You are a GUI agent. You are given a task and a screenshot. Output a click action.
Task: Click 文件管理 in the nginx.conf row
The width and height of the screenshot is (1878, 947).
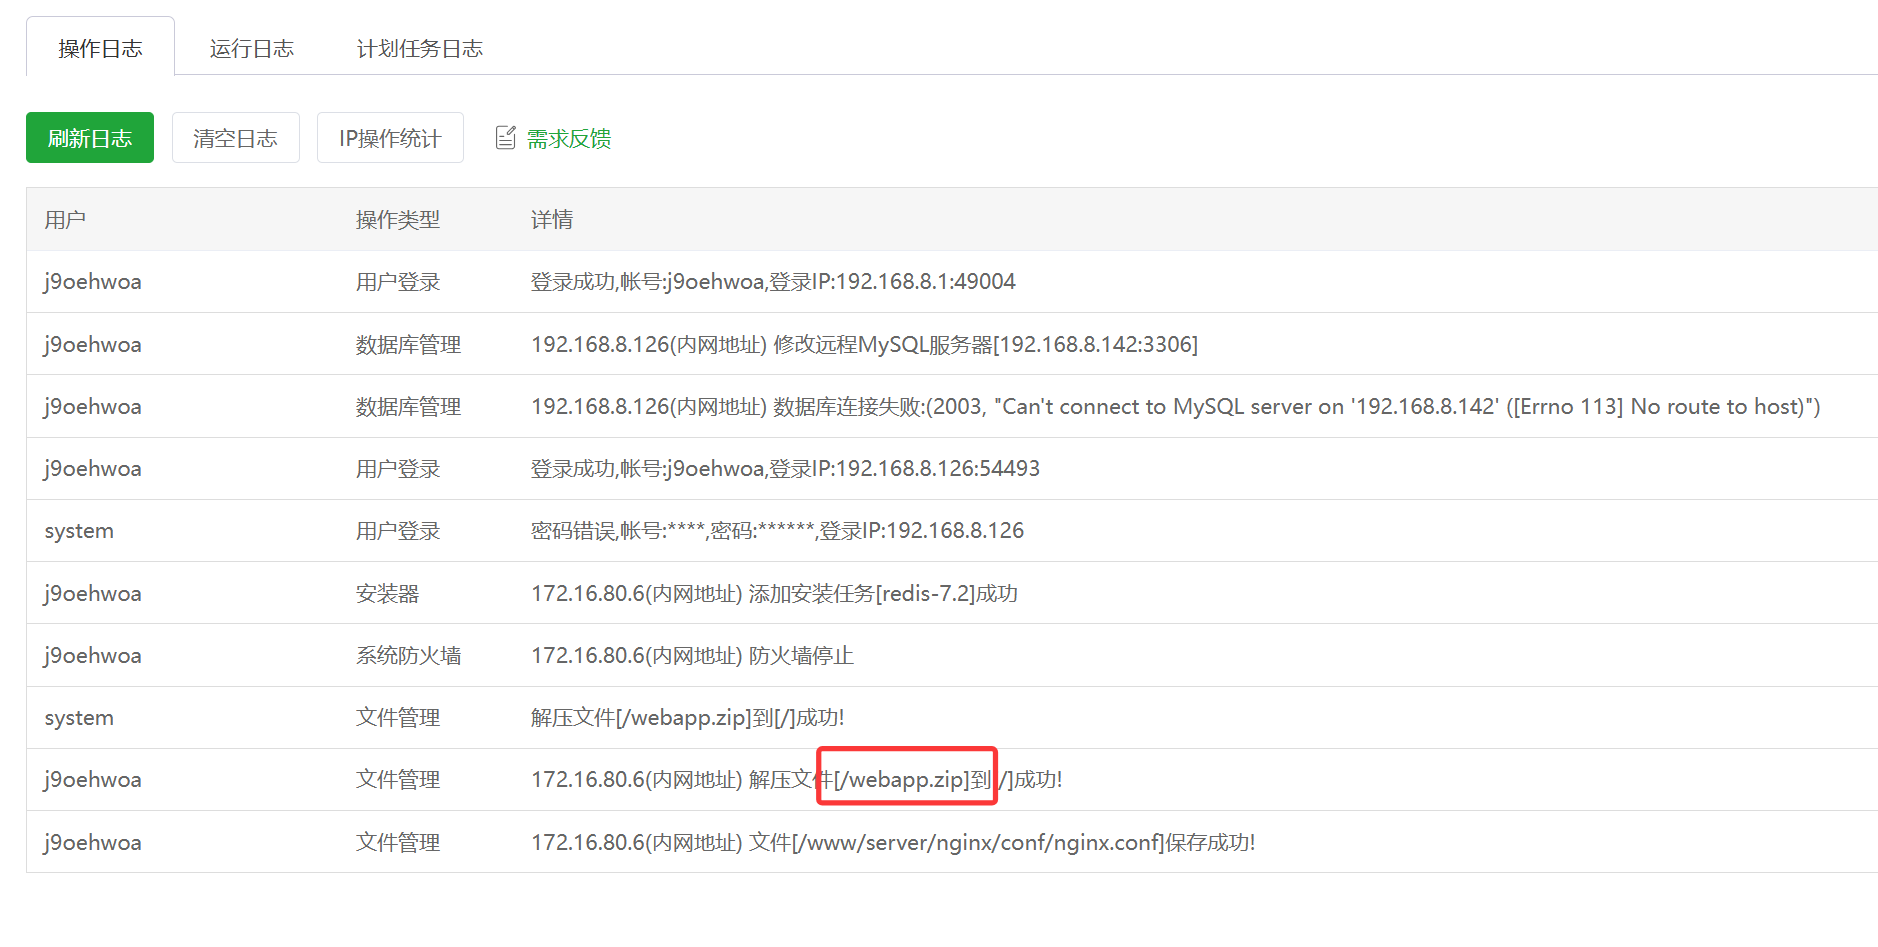398,843
